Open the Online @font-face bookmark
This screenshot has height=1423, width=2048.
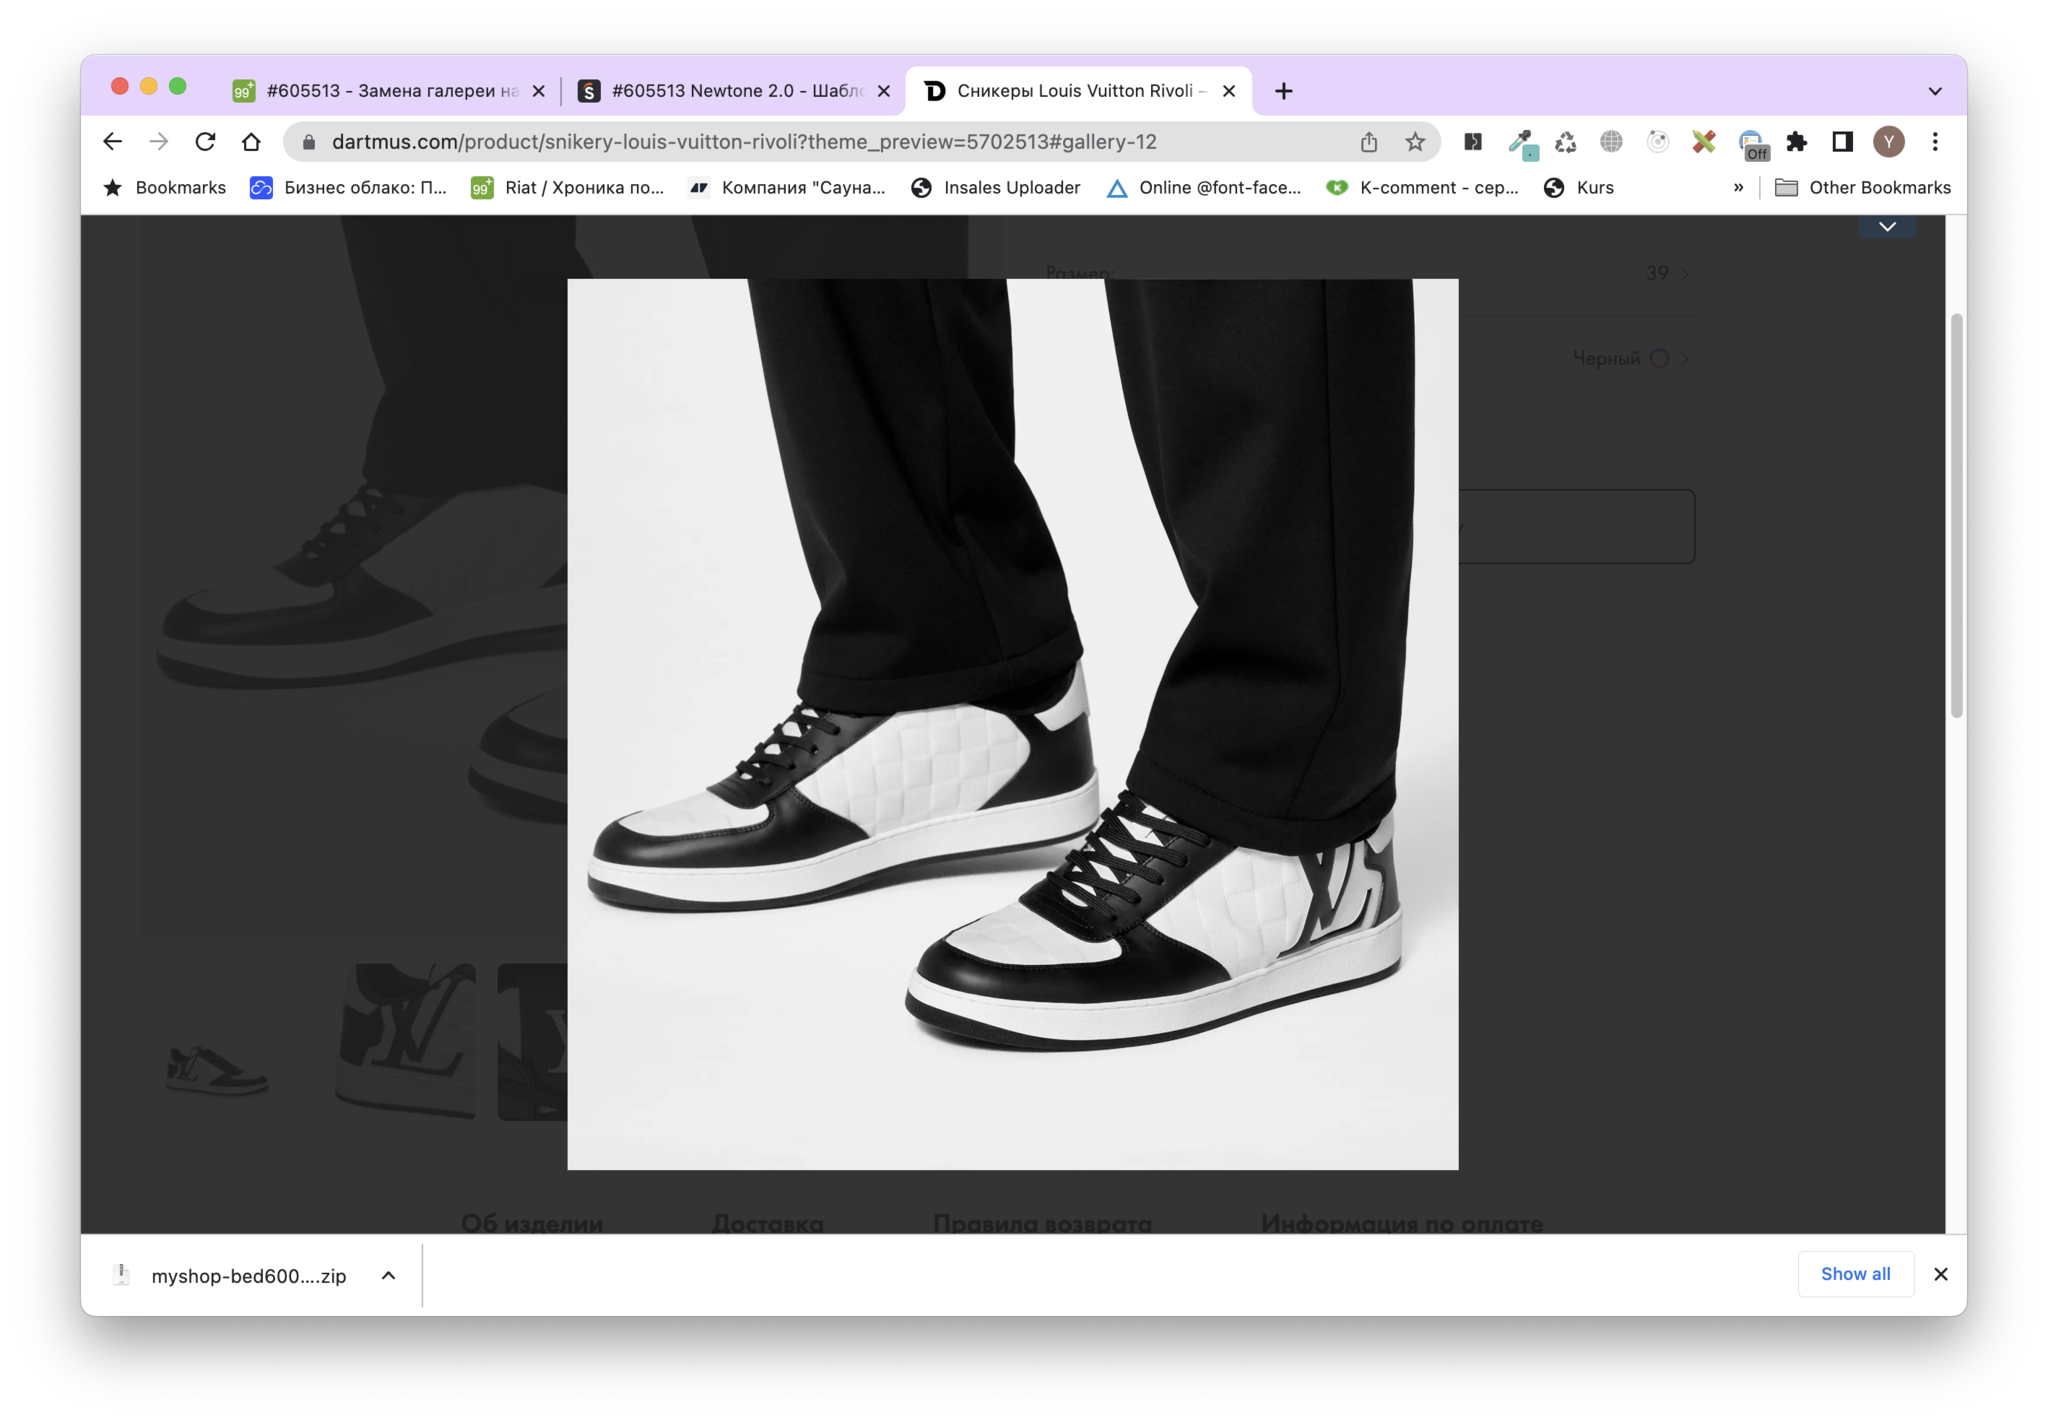tap(1204, 187)
